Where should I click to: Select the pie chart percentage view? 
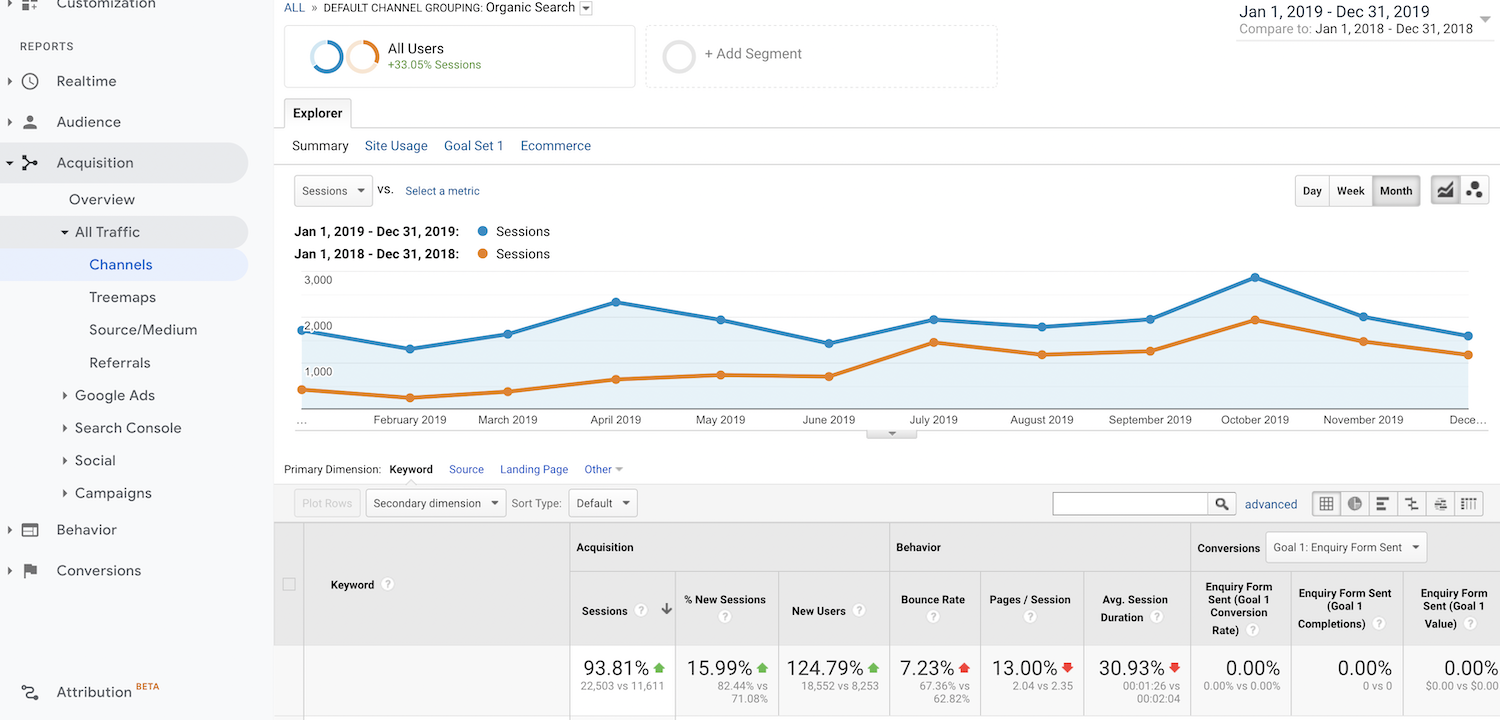(1355, 504)
